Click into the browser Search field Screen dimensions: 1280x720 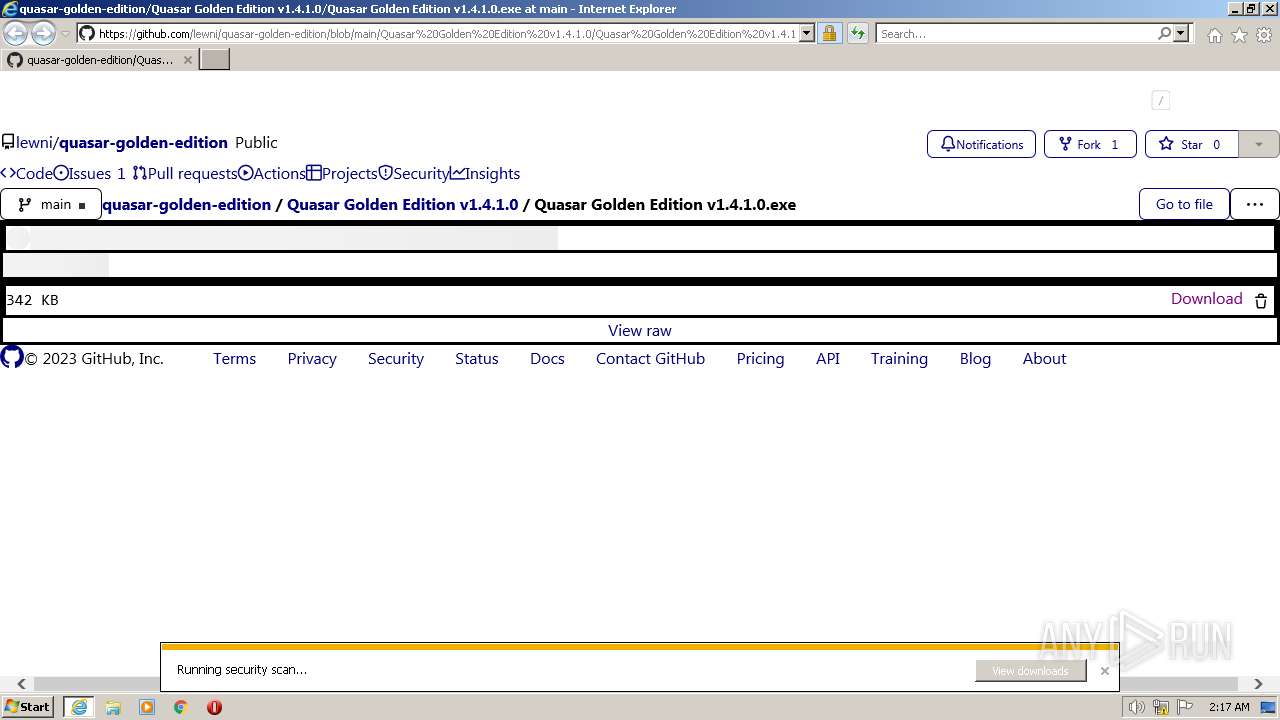(1015, 34)
